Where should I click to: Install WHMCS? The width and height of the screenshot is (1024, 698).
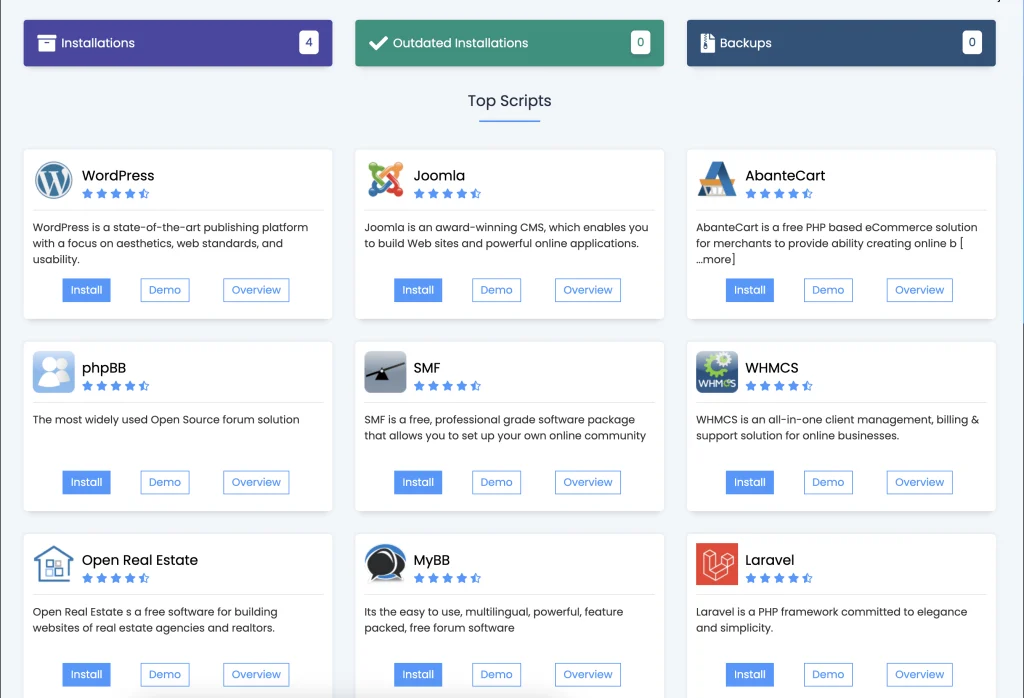(x=750, y=482)
